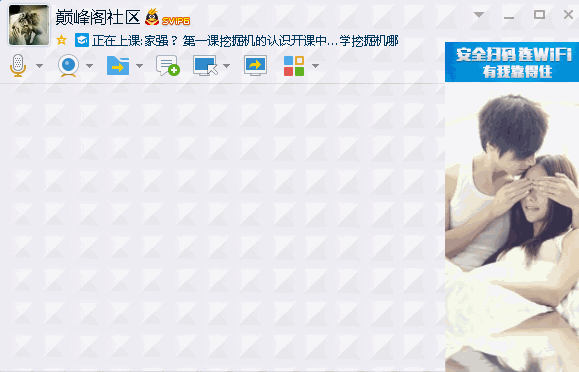Click the blue classroom graduation cap icon
Viewport: 579px width, 372px height.
(82, 40)
